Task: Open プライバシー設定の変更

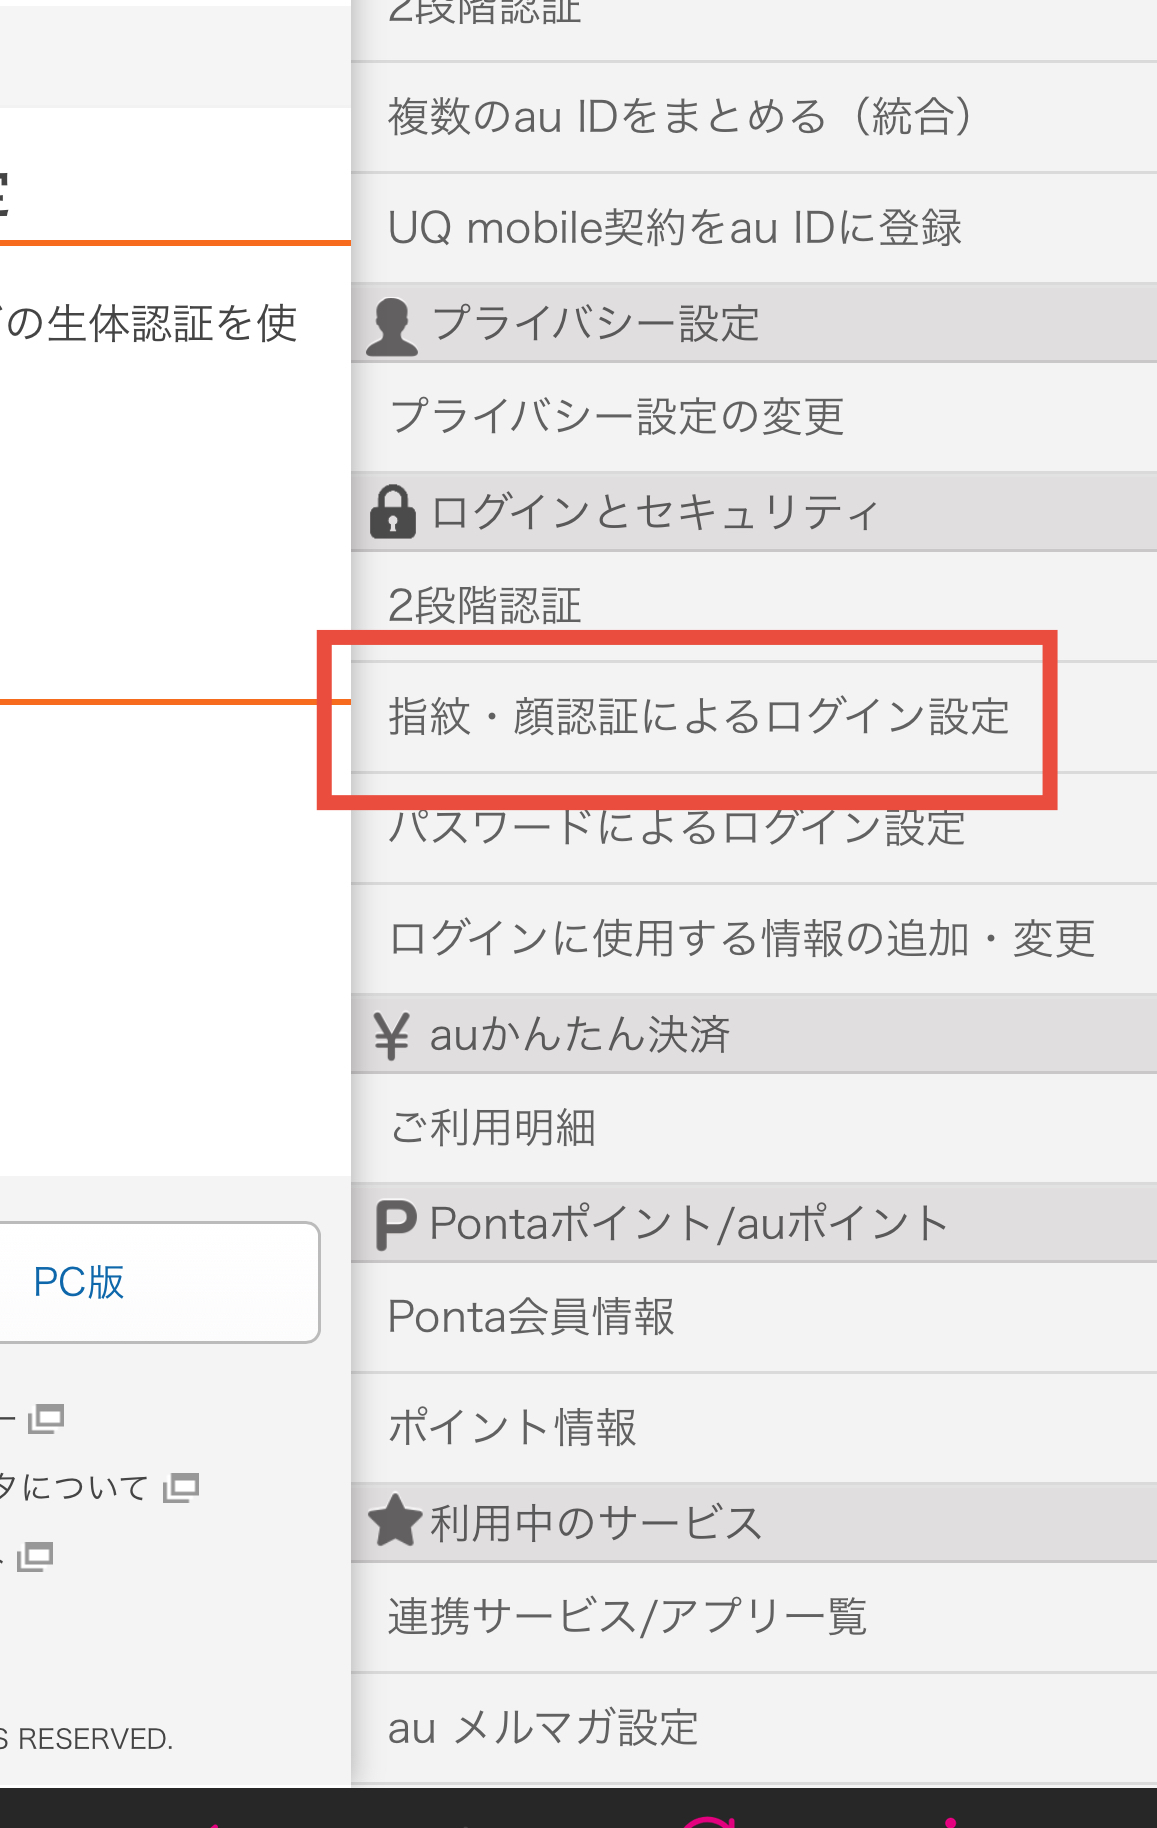Action: pyautogui.click(x=616, y=417)
